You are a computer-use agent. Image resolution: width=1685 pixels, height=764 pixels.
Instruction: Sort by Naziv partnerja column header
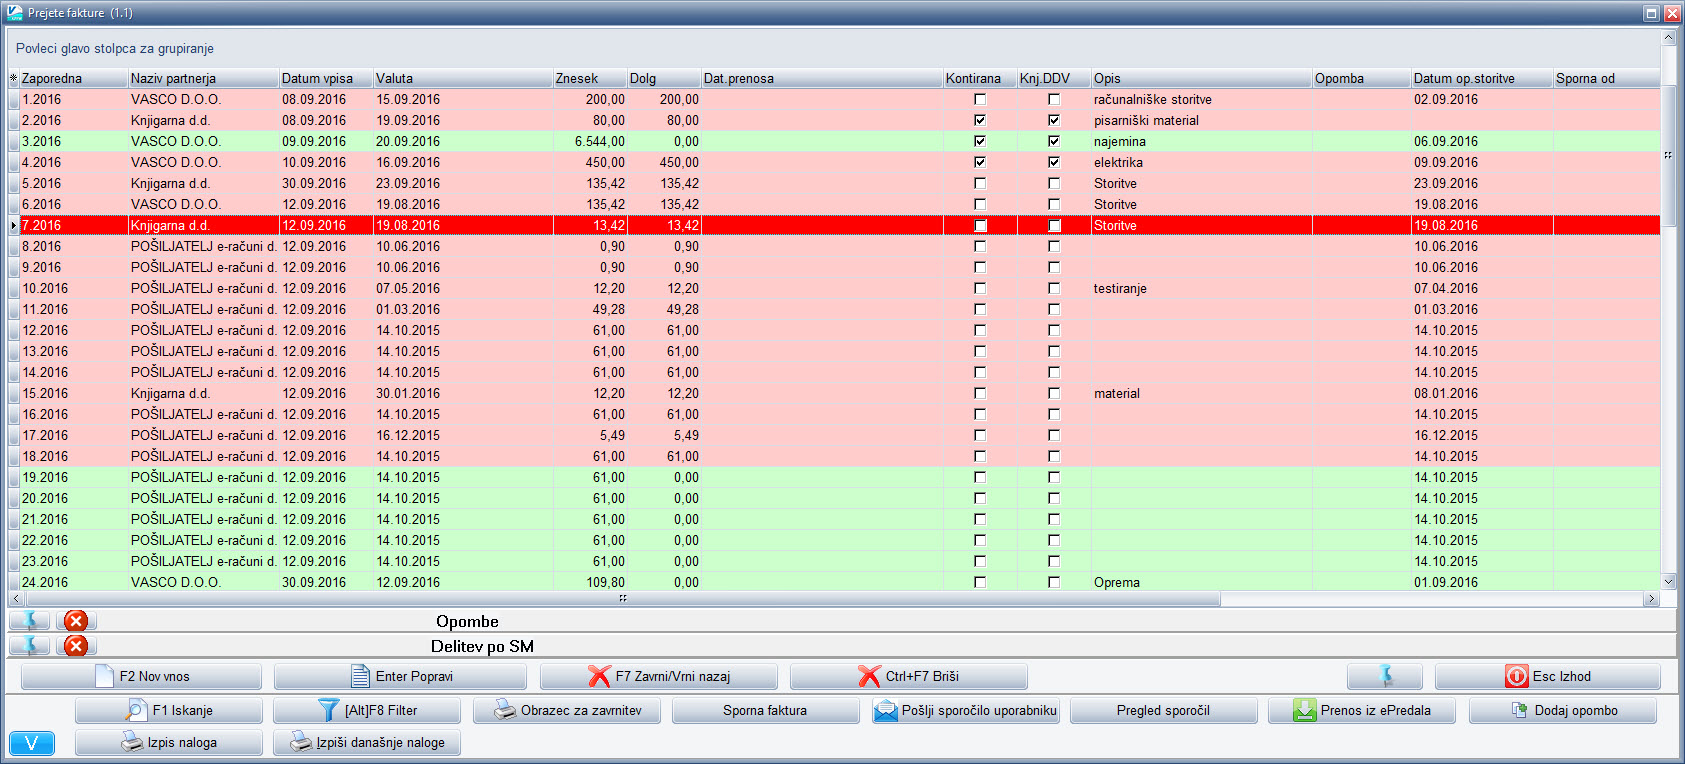point(203,78)
